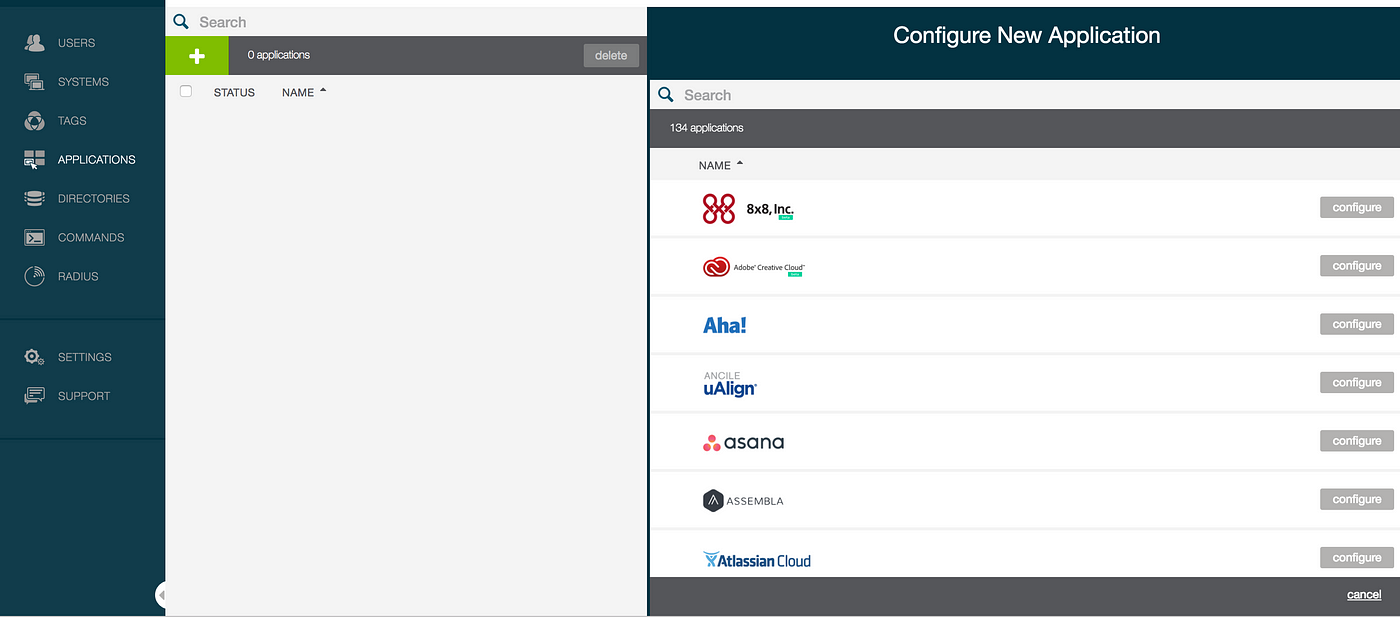Open the DIRECTORIES menu item
The image size is (1400, 617).
pyautogui.click(x=93, y=199)
